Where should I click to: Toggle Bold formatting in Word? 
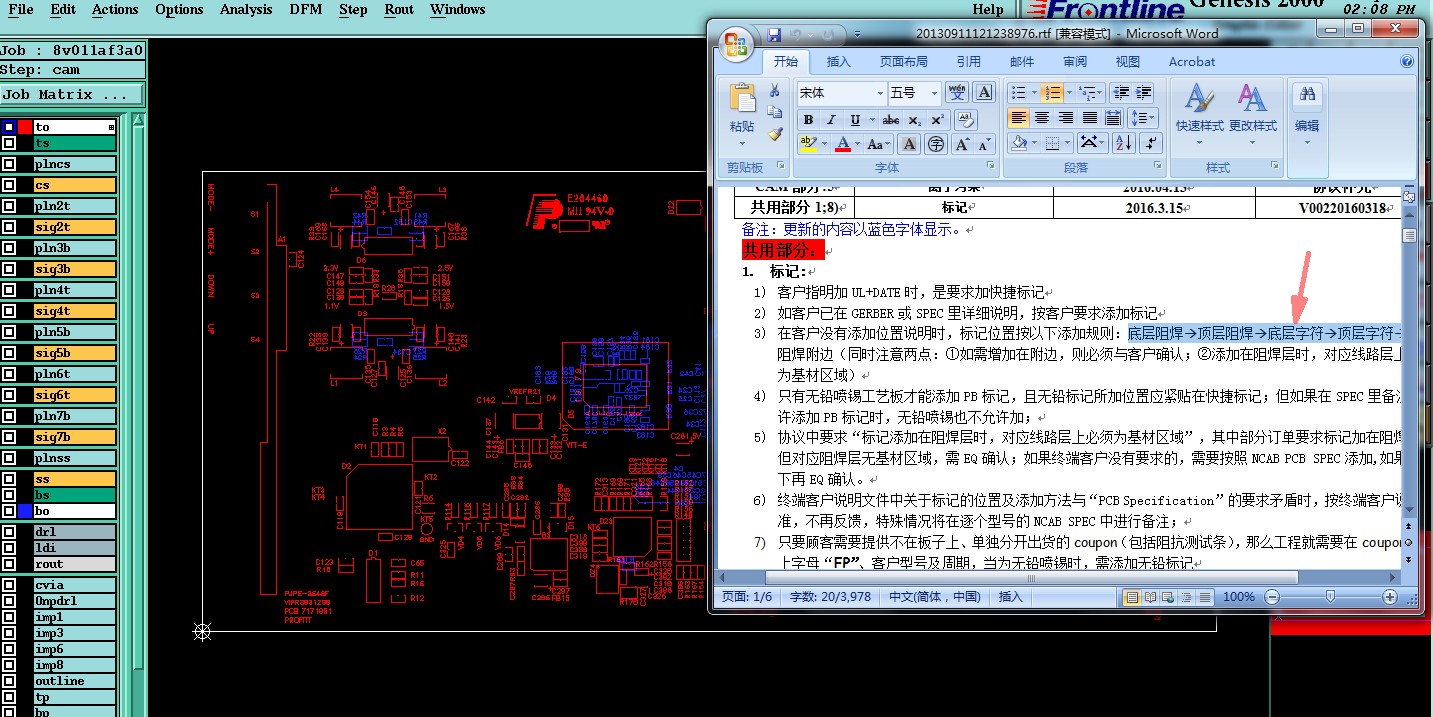tap(807, 120)
